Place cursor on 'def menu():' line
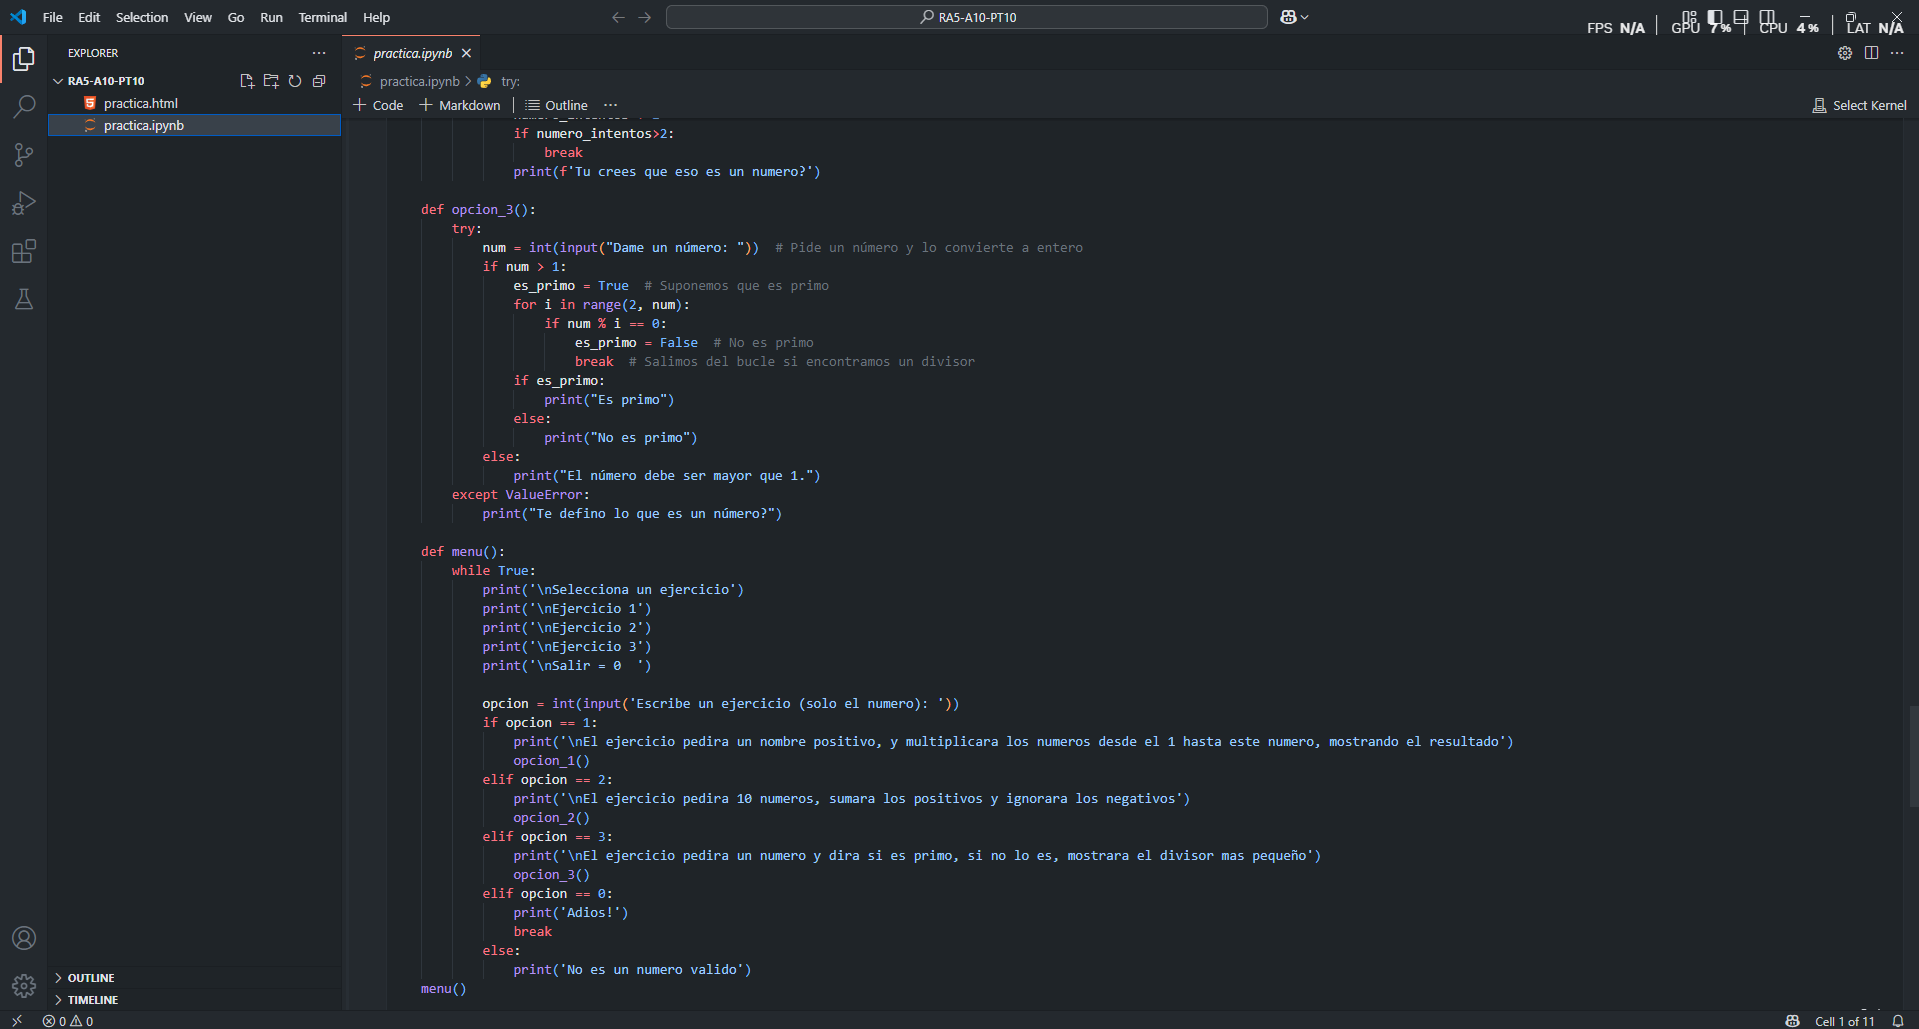This screenshot has width=1919, height=1029. pos(462,551)
